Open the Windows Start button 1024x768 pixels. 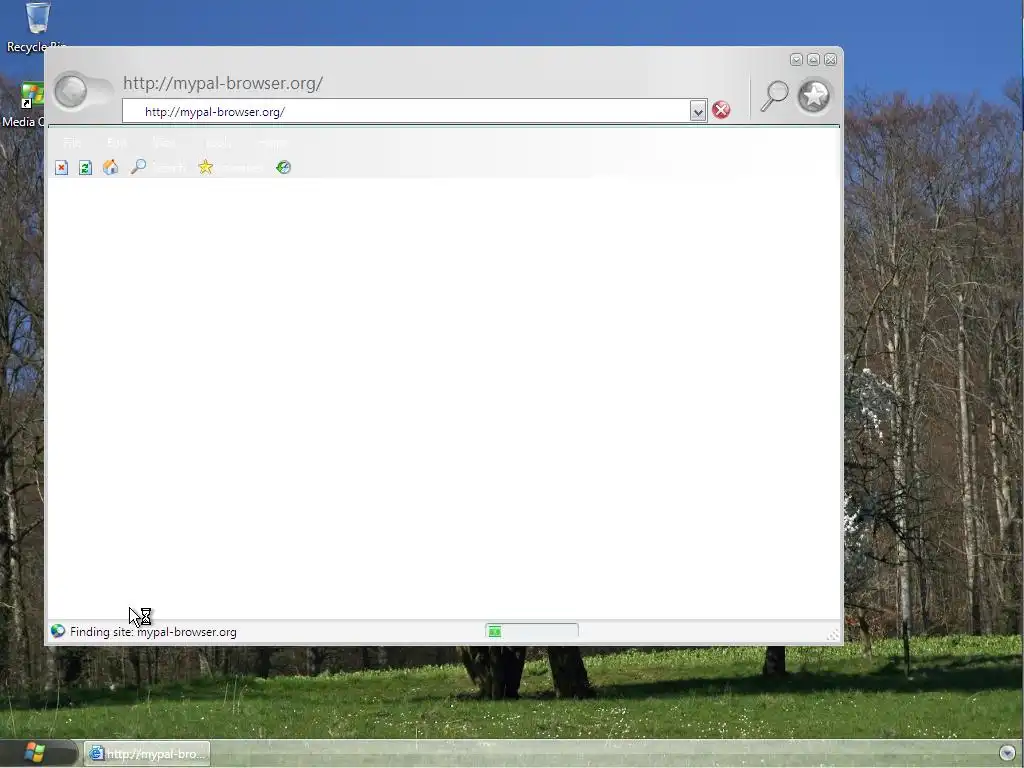pyautogui.click(x=35, y=752)
